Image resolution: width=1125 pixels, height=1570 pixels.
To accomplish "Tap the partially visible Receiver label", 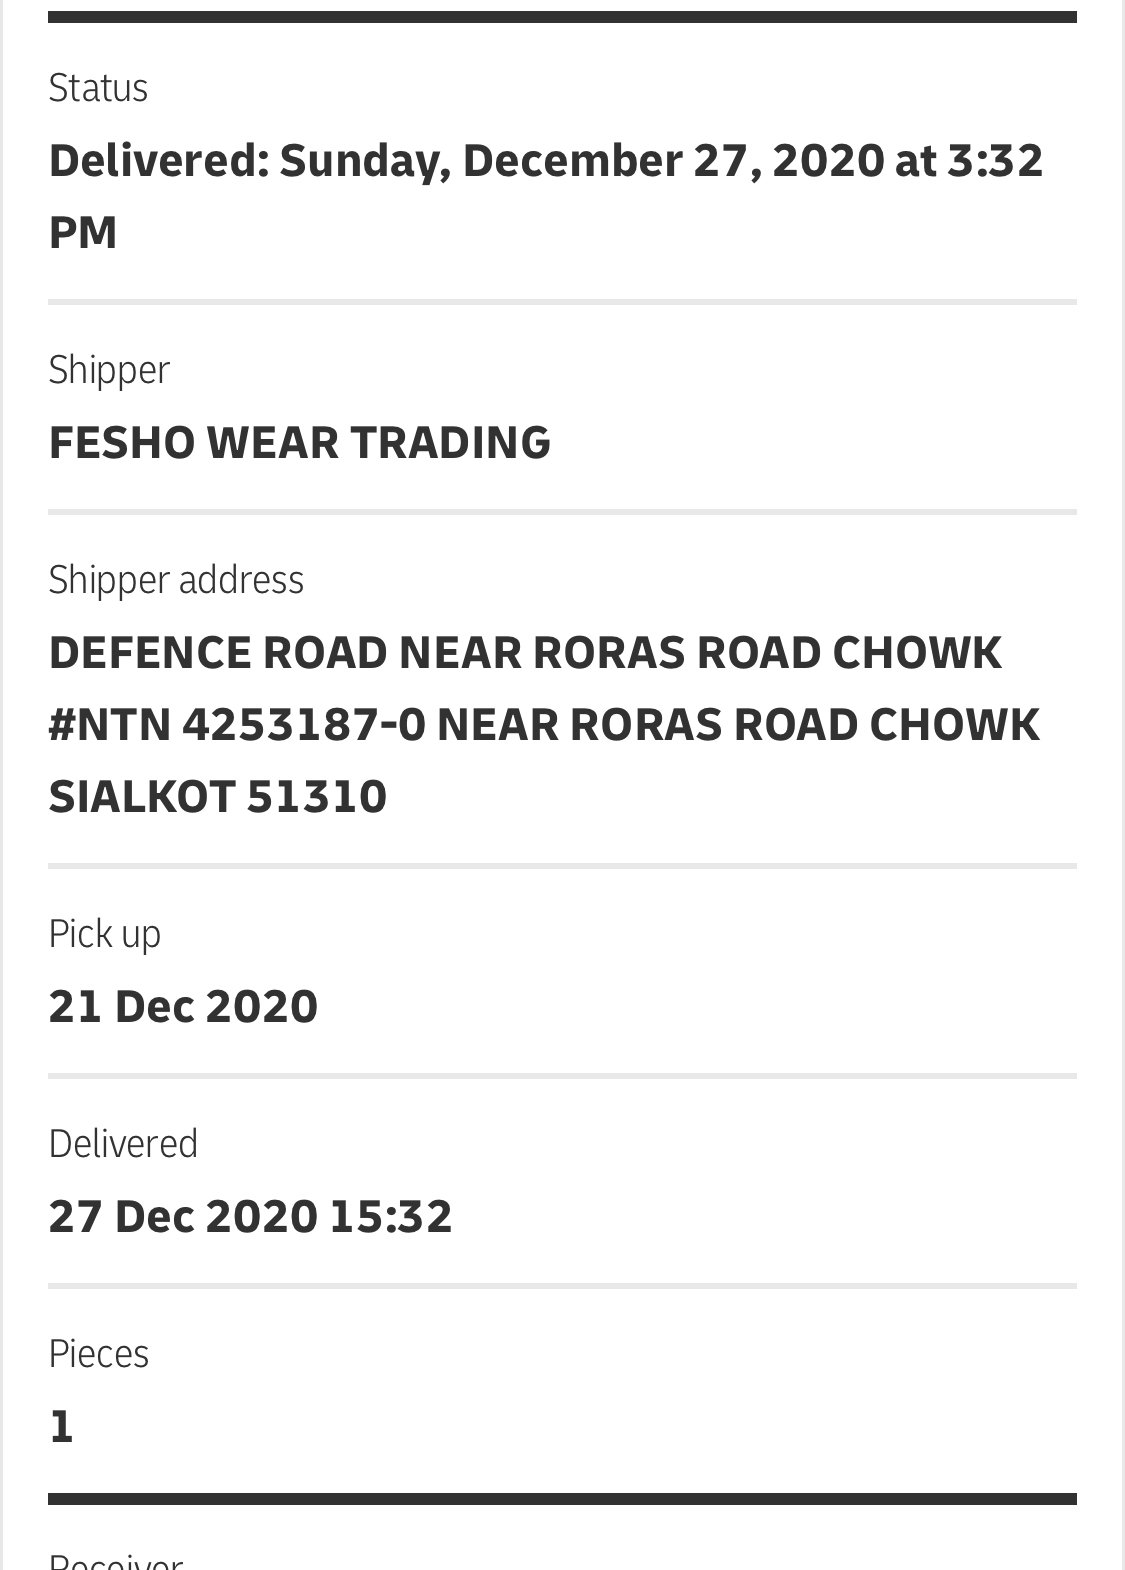I will point(116,1561).
